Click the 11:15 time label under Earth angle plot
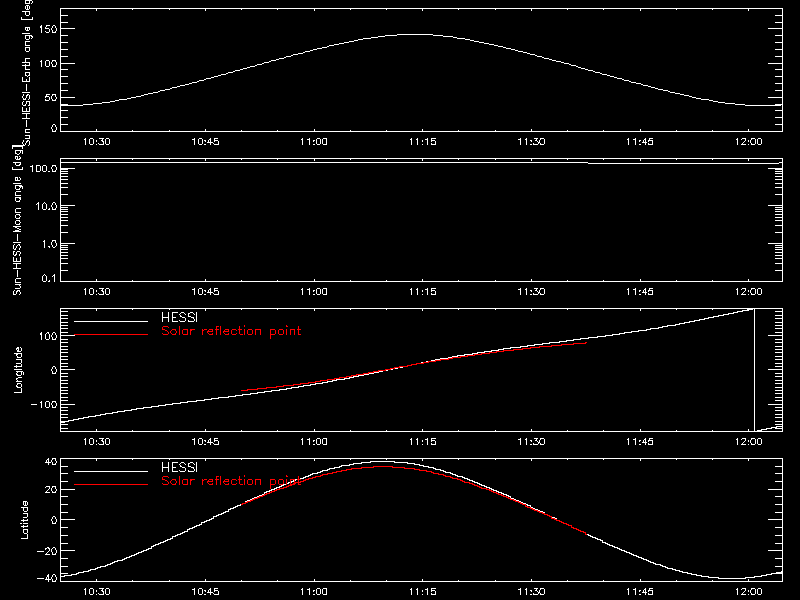 [x=422, y=142]
